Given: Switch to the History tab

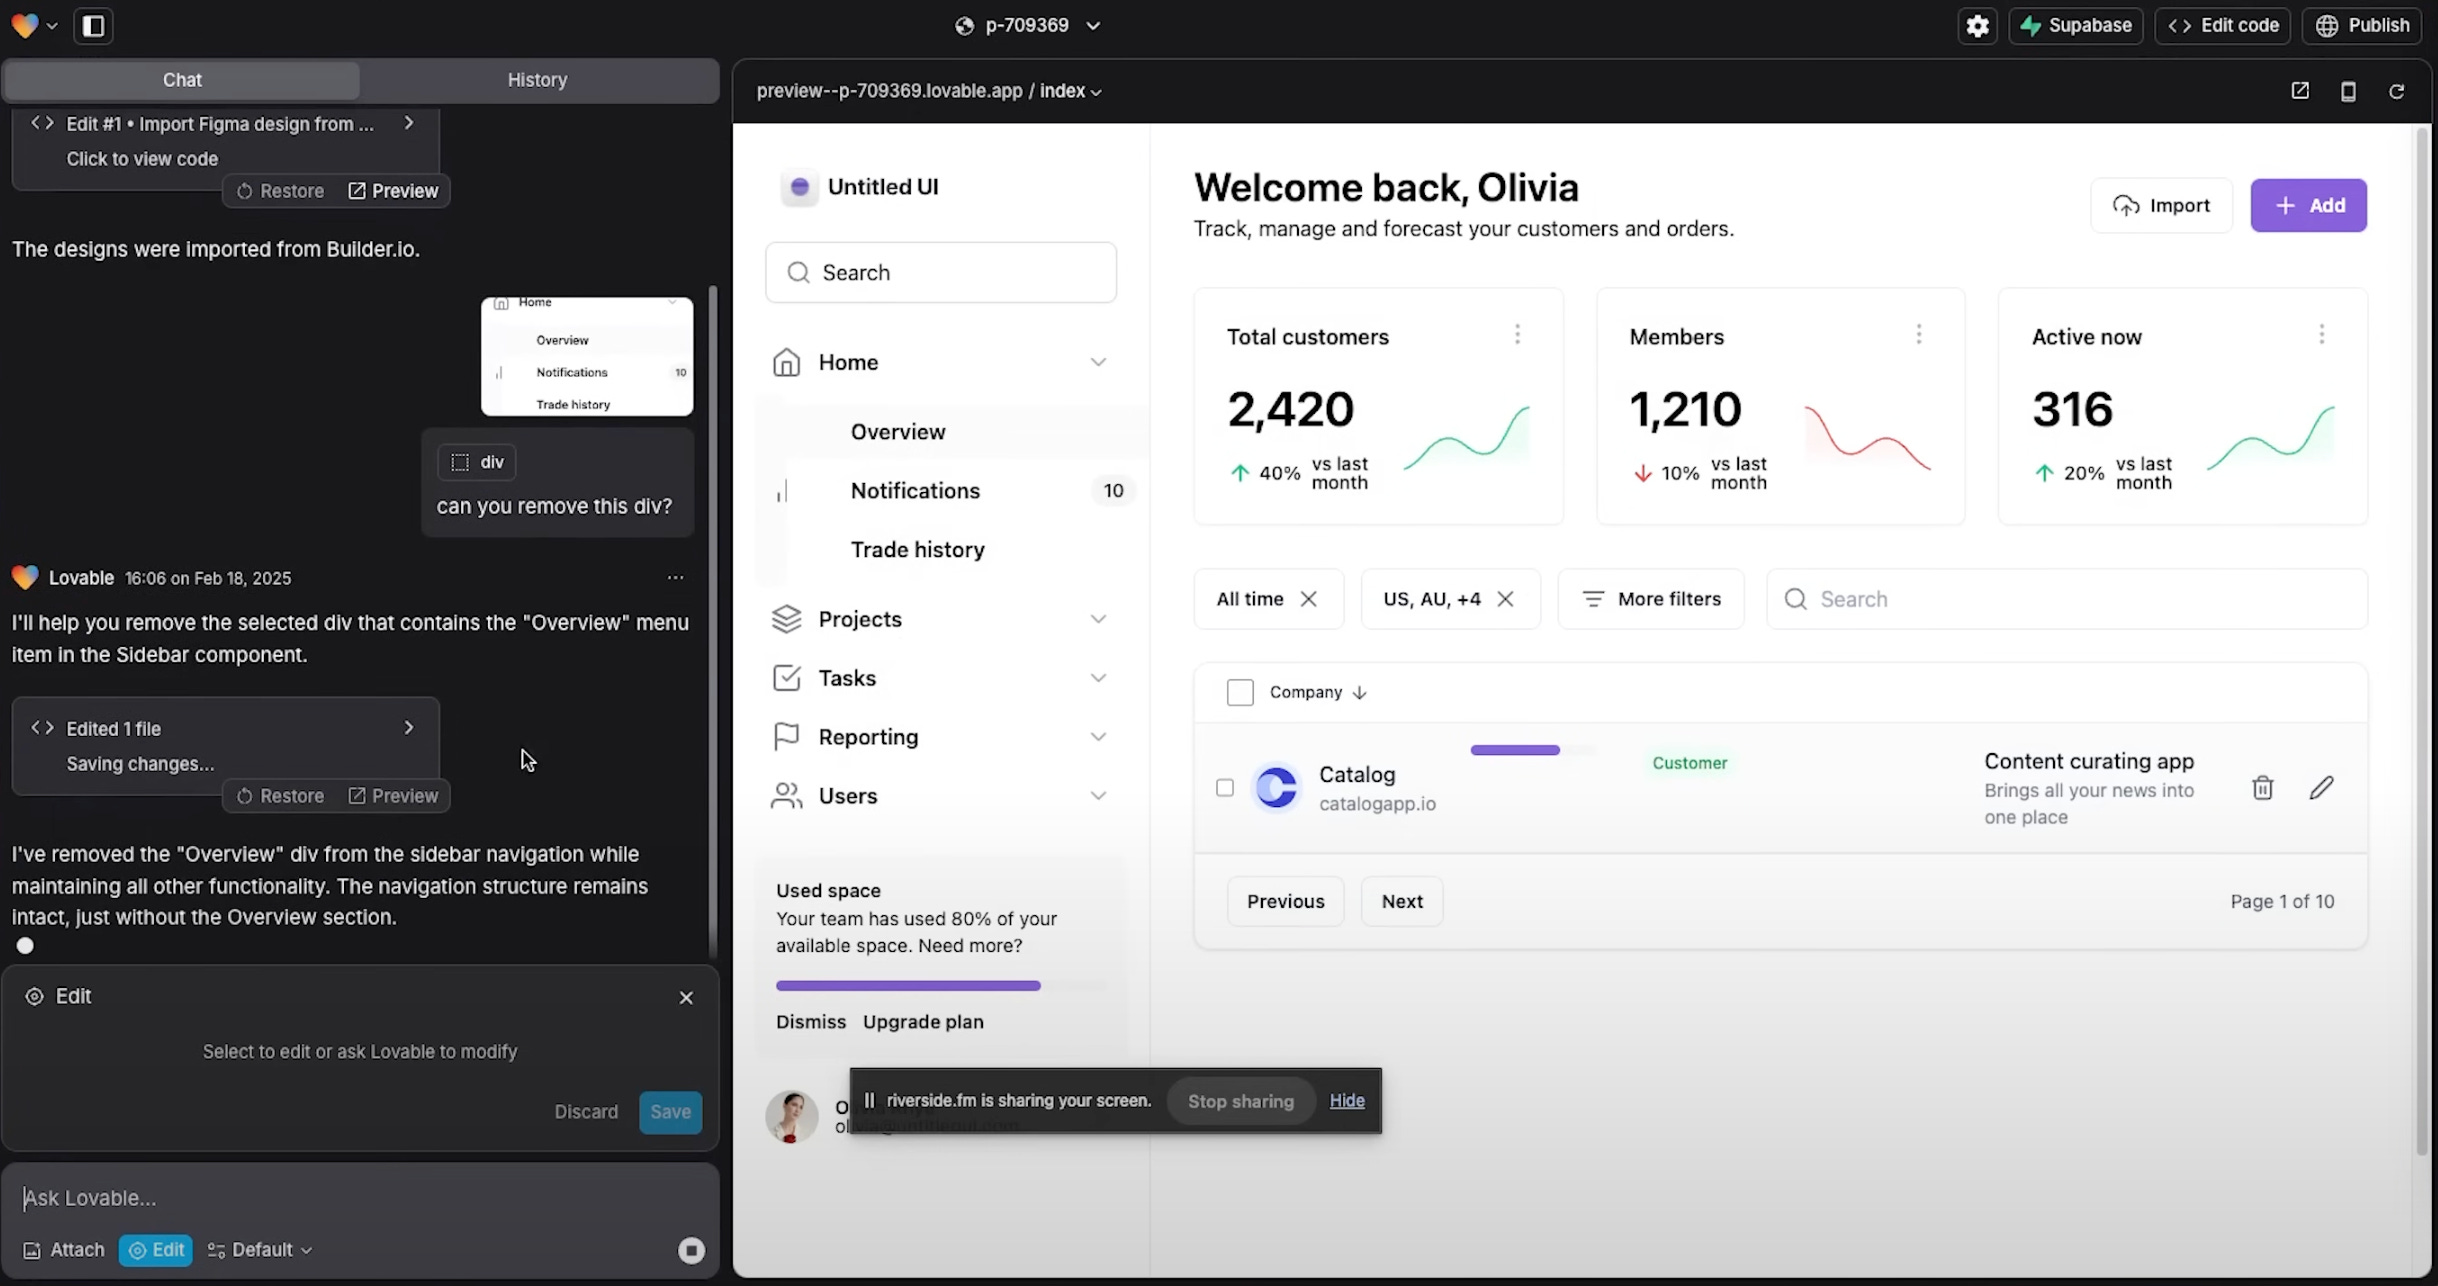Looking at the screenshot, I should pyautogui.click(x=537, y=80).
